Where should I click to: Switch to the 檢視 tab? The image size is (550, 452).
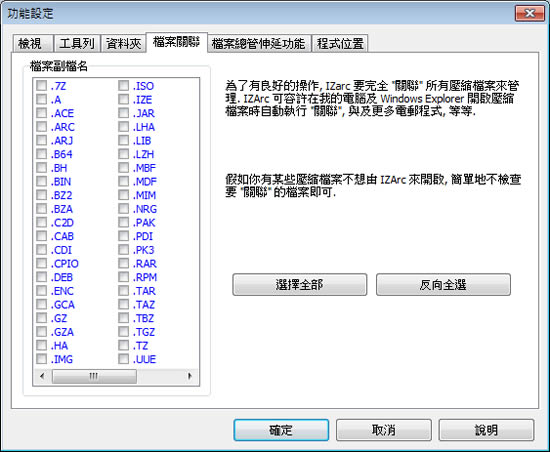tap(32, 43)
